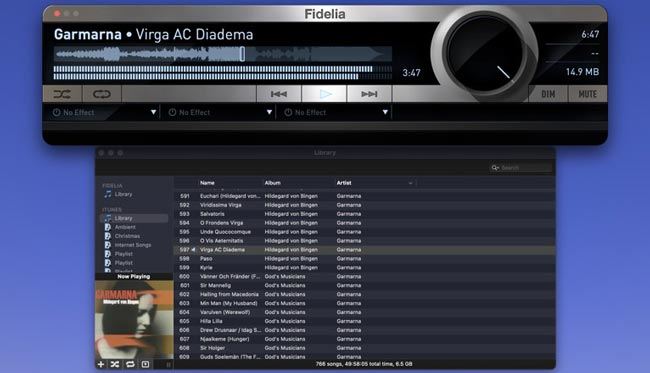
Task: Click the Now Playing header
Action: coord(134,276)
